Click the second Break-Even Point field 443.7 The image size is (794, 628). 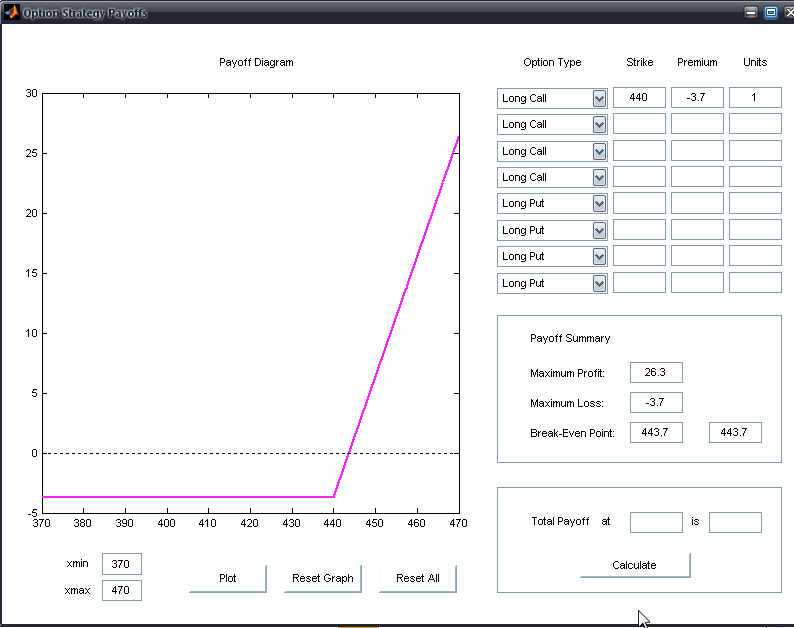click(x=735, y=432)
